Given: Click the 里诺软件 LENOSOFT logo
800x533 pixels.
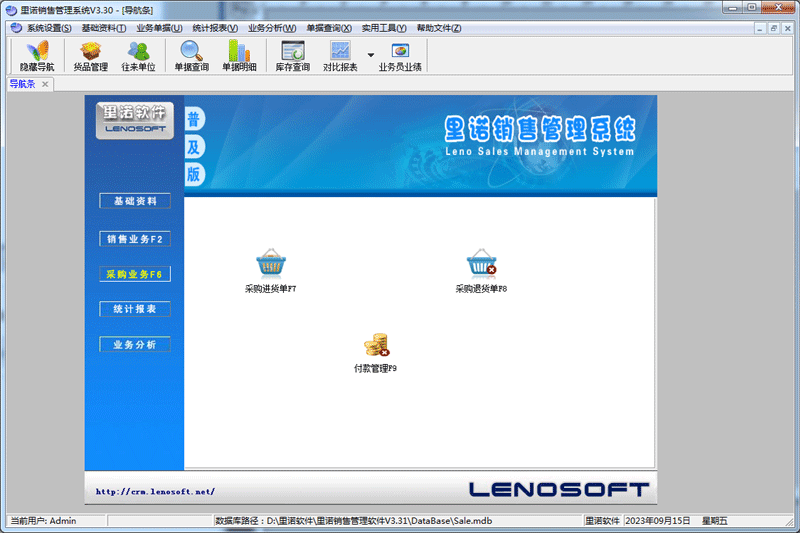Looking at the screenshot, I should coord(135,120).
